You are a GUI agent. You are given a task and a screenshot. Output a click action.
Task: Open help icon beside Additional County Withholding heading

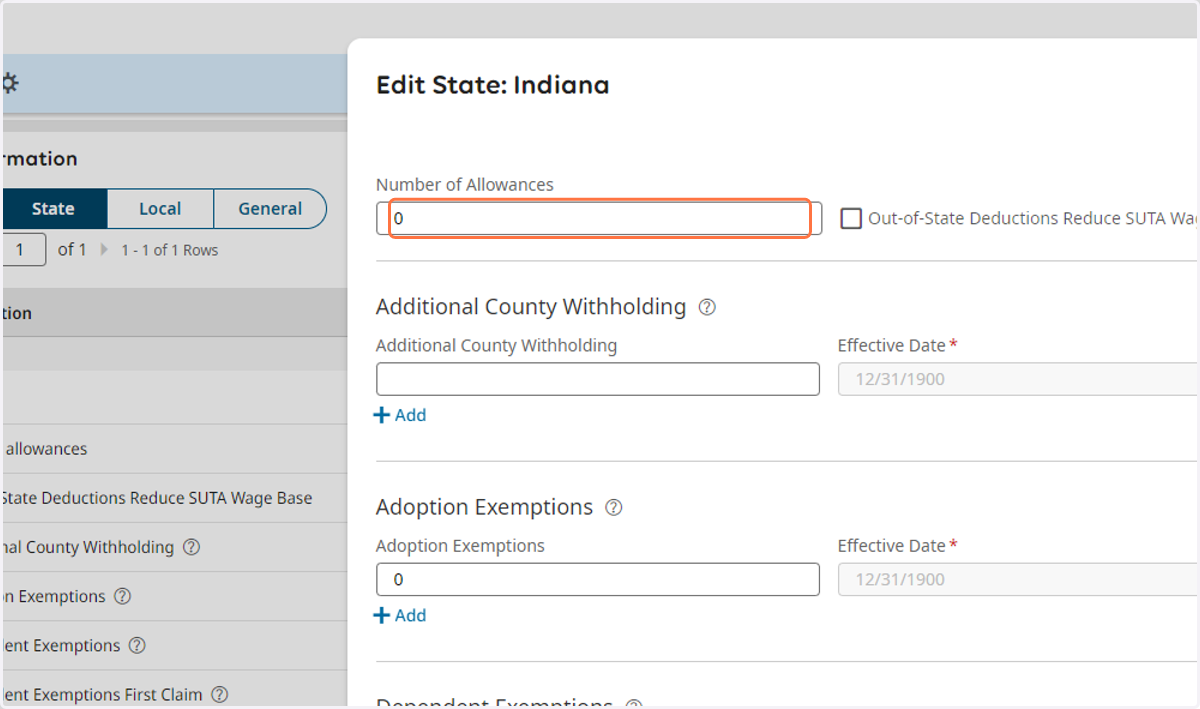pos(707,307)
